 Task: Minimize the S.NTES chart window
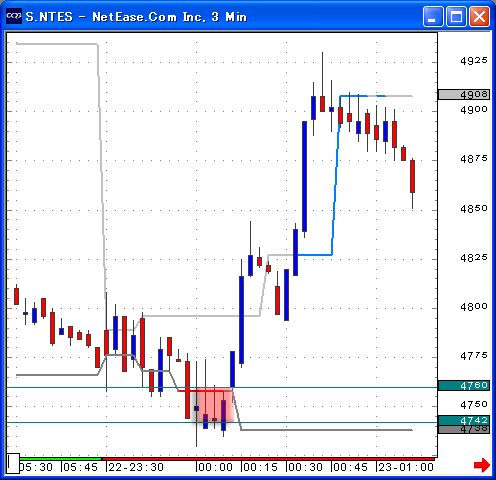tap(433, 16)
